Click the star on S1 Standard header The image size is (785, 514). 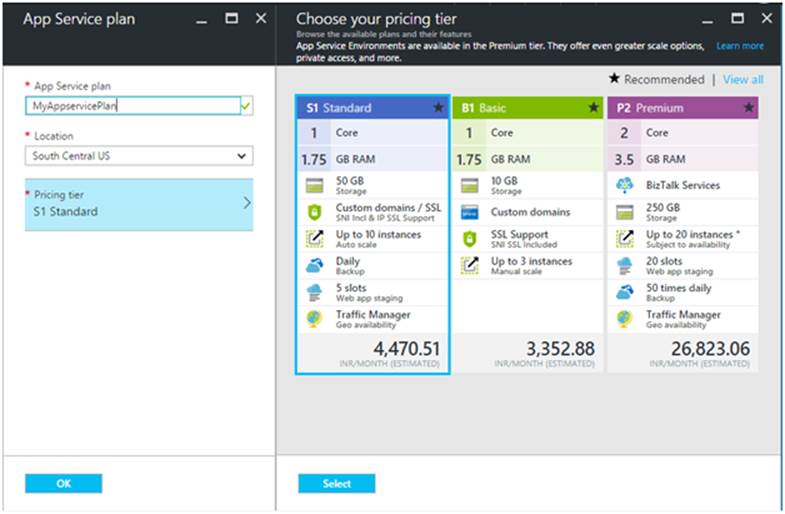[438, 107]
